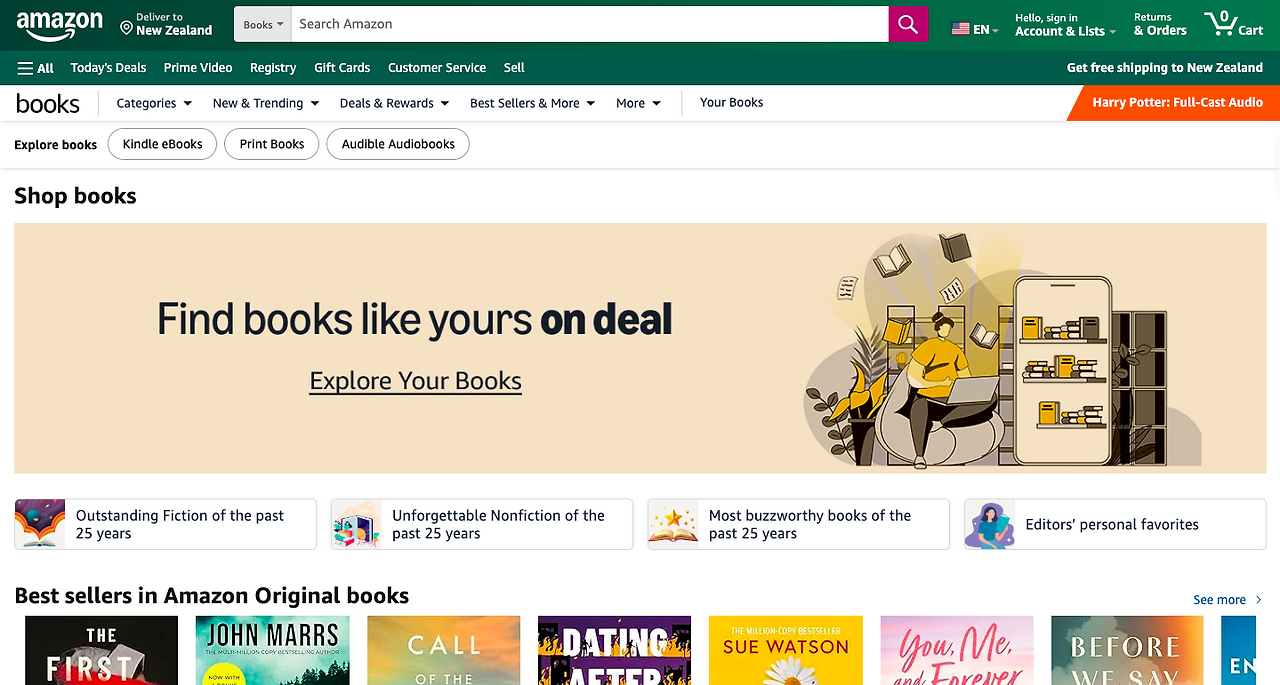
Task: Open the Before We Say book cover
Action: [1128, 650]
